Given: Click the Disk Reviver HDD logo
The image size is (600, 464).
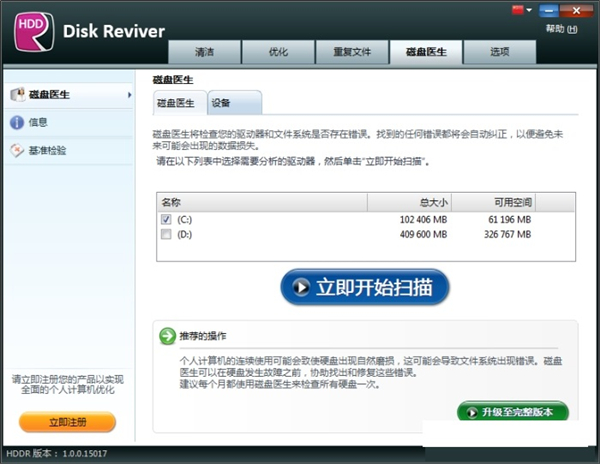Looking at the screenshot, I should [x=34, y=31].
